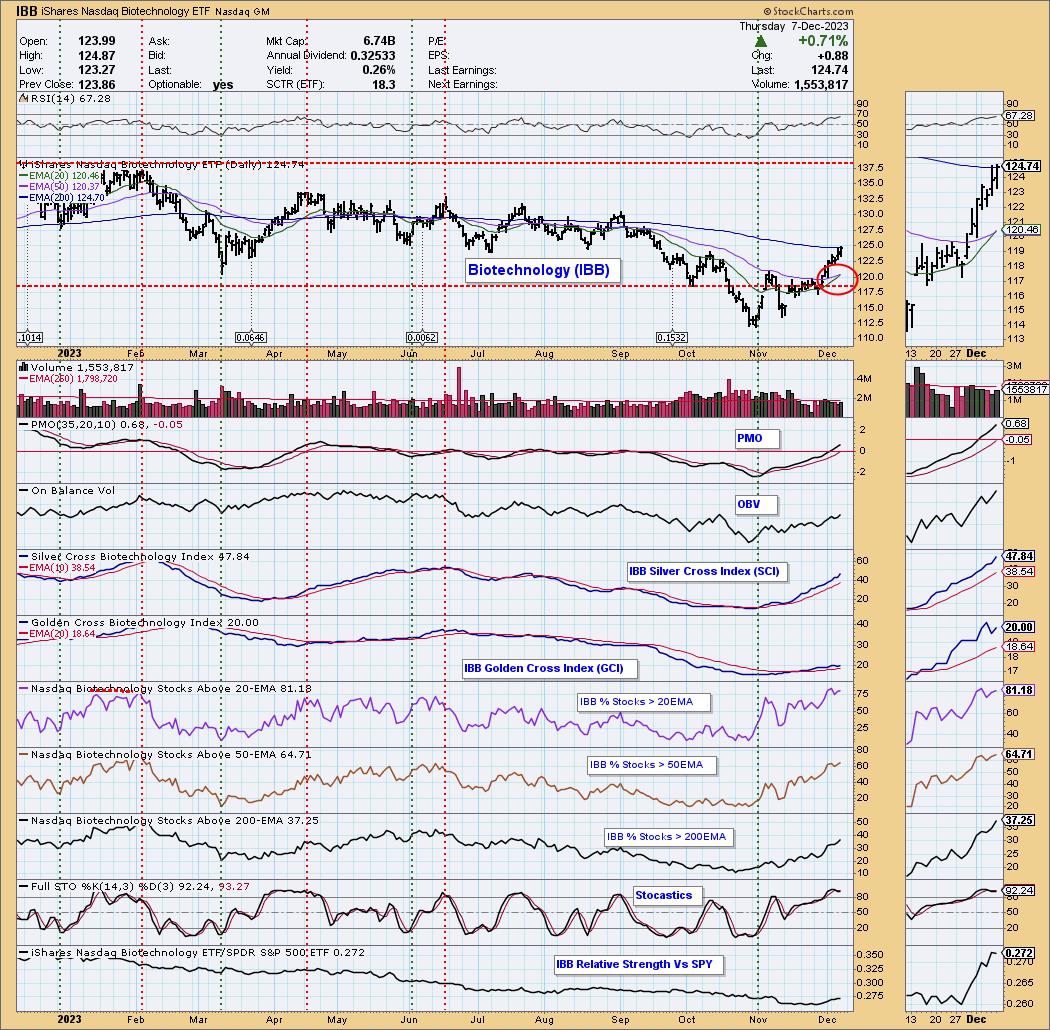Click the +0.71% percent change value
Screen dimensions: 1050x1030
[x=823, y=41]
